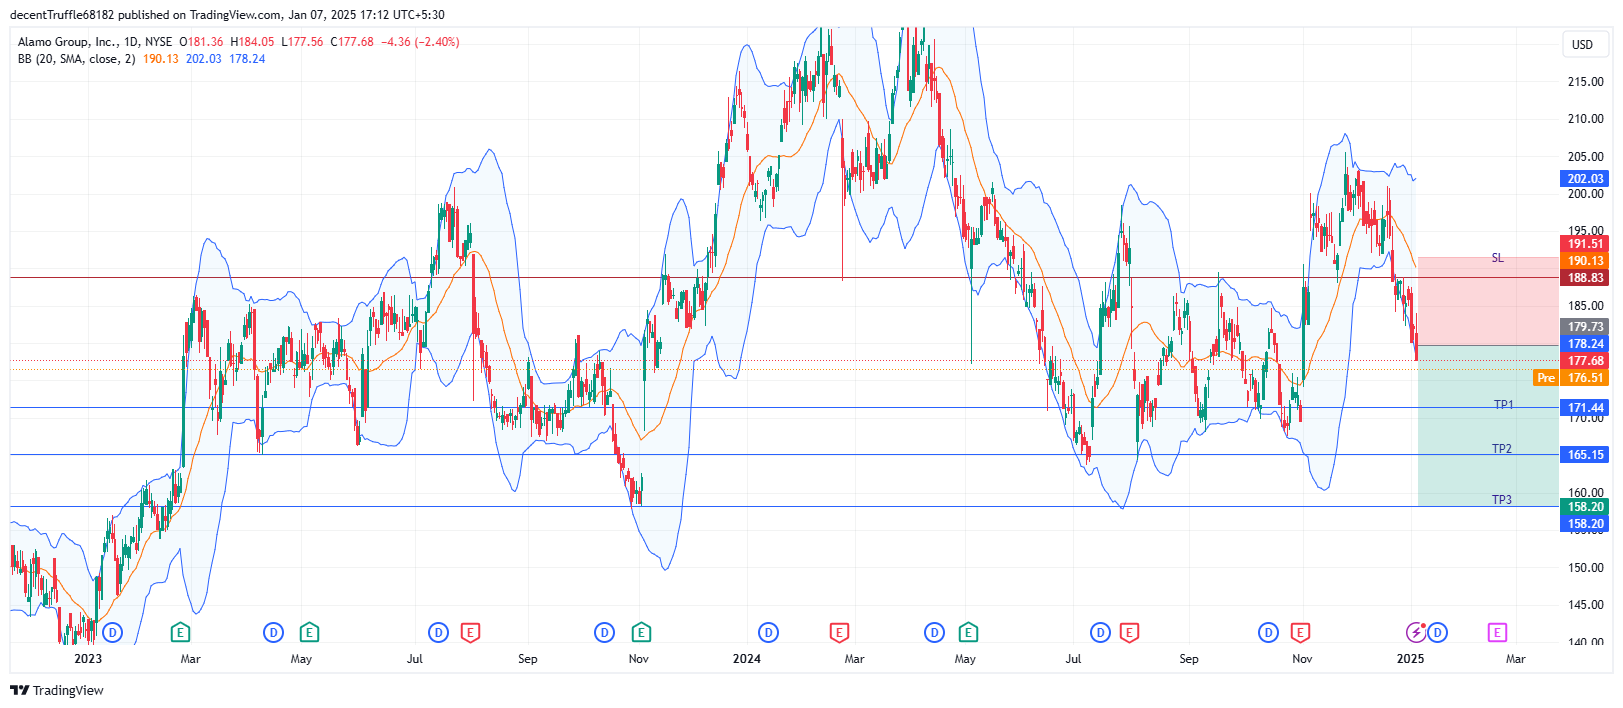Open the USD currency selector

tap(1582, 44)
